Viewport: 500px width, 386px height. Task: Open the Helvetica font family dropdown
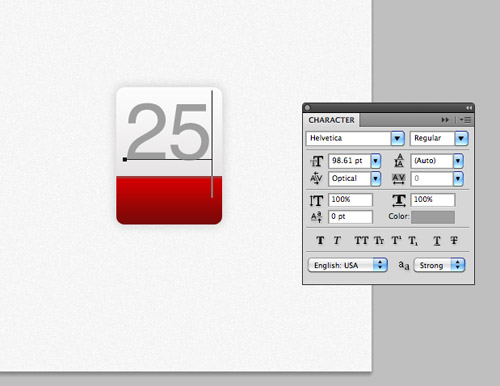pos(397,138)
